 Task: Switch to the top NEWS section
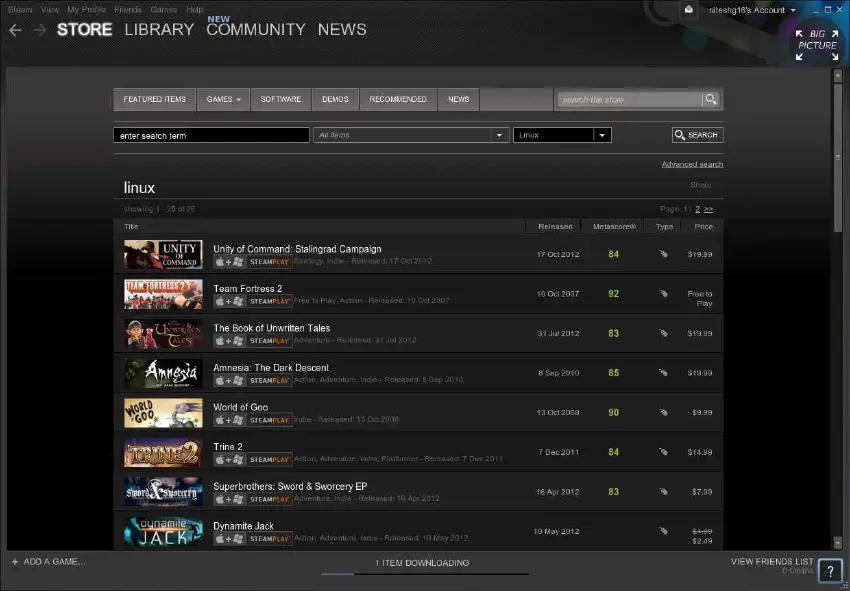tap(342, 29)
